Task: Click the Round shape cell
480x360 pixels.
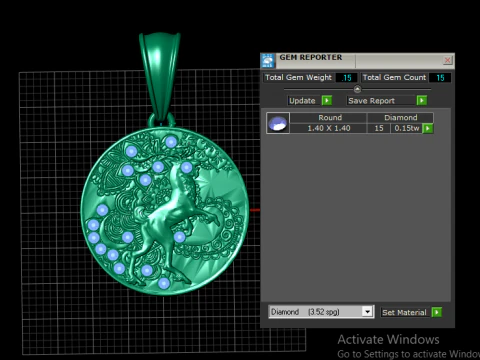Action: 330,118
